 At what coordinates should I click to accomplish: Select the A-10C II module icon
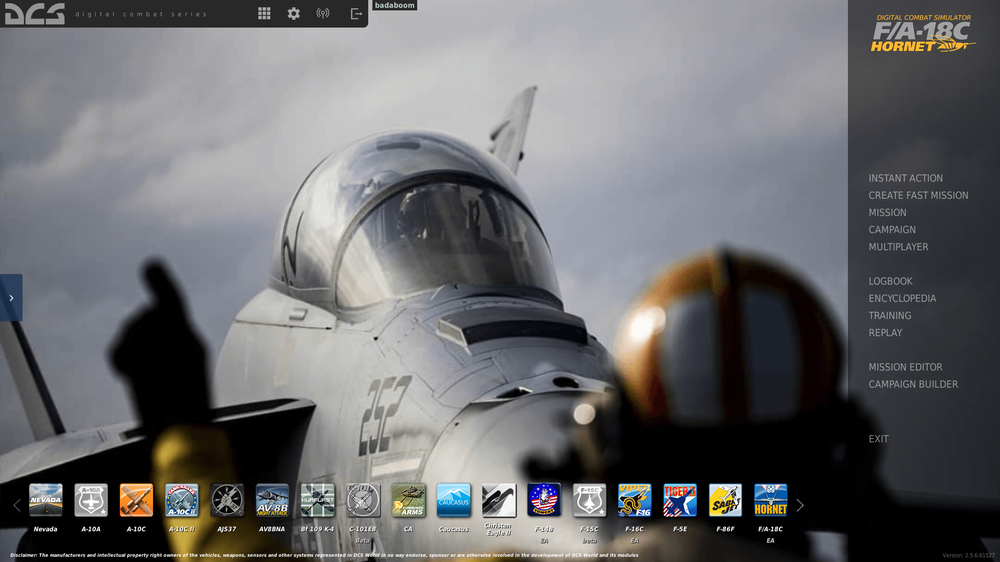click(x=181, y=500)
